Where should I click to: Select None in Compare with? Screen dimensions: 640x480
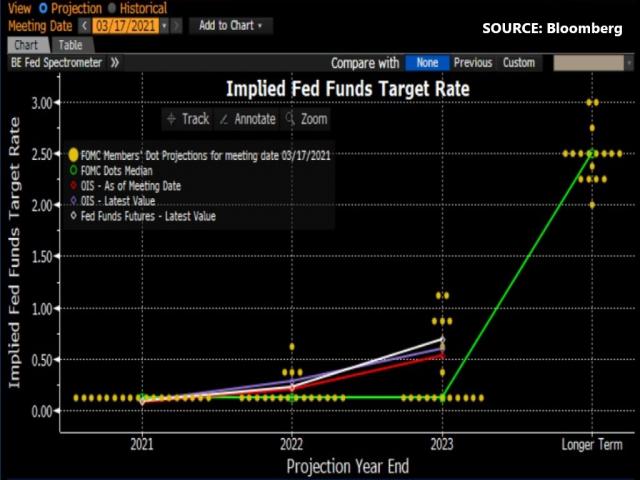428,62
